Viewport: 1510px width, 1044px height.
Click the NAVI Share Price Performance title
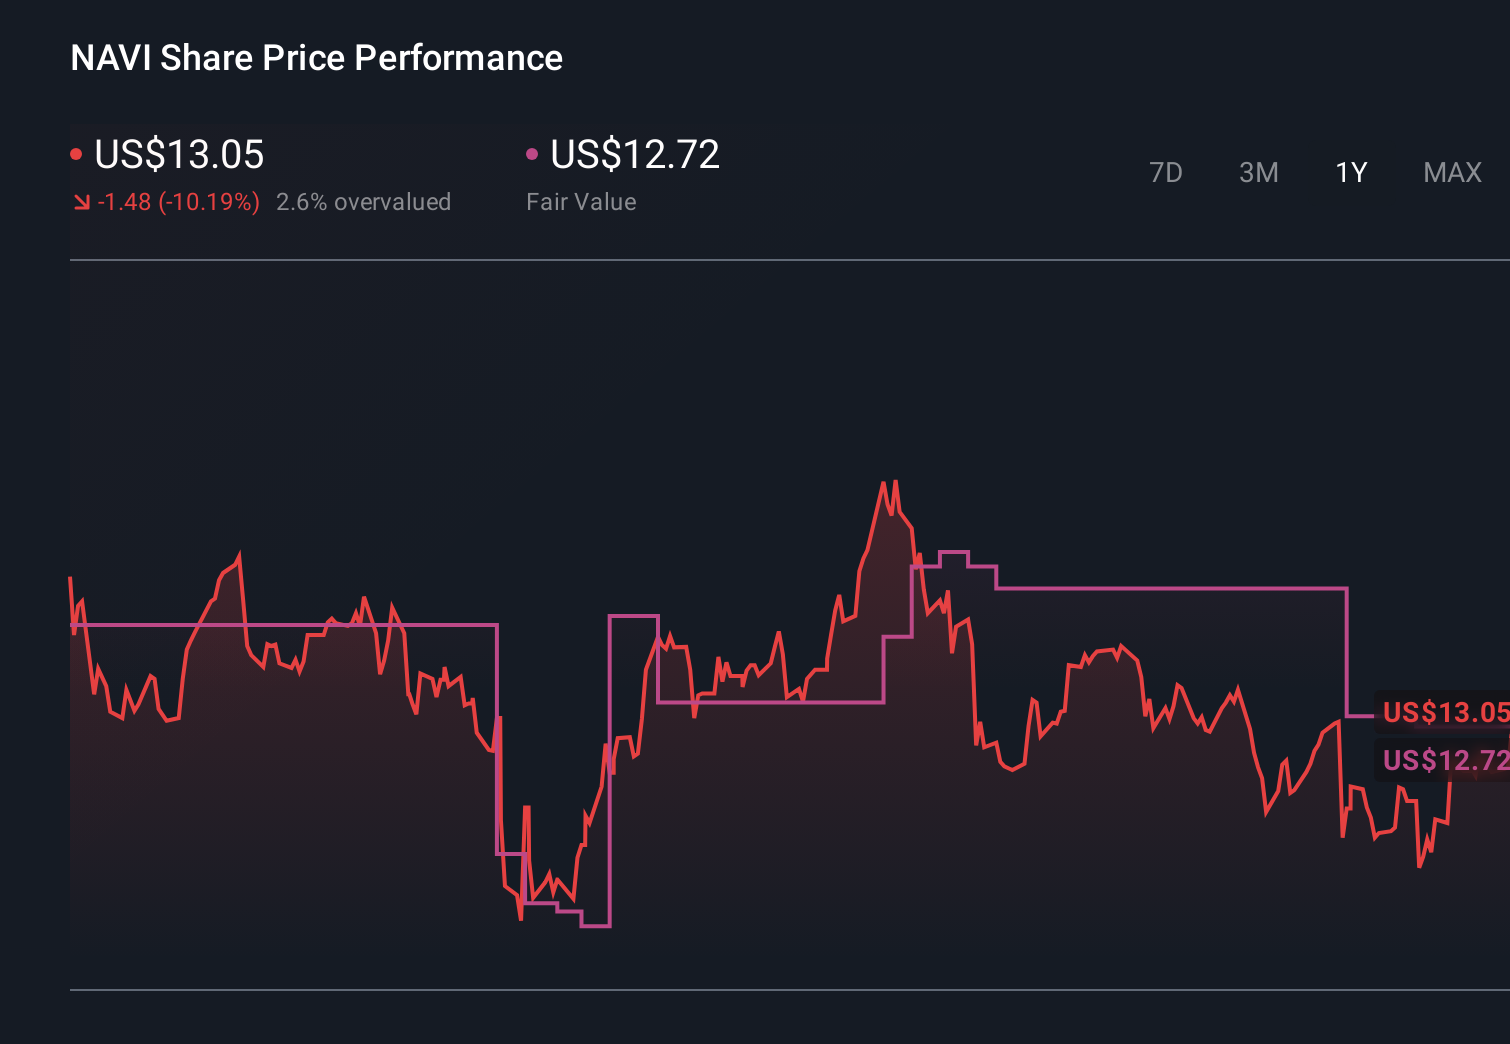coord(315,58)
